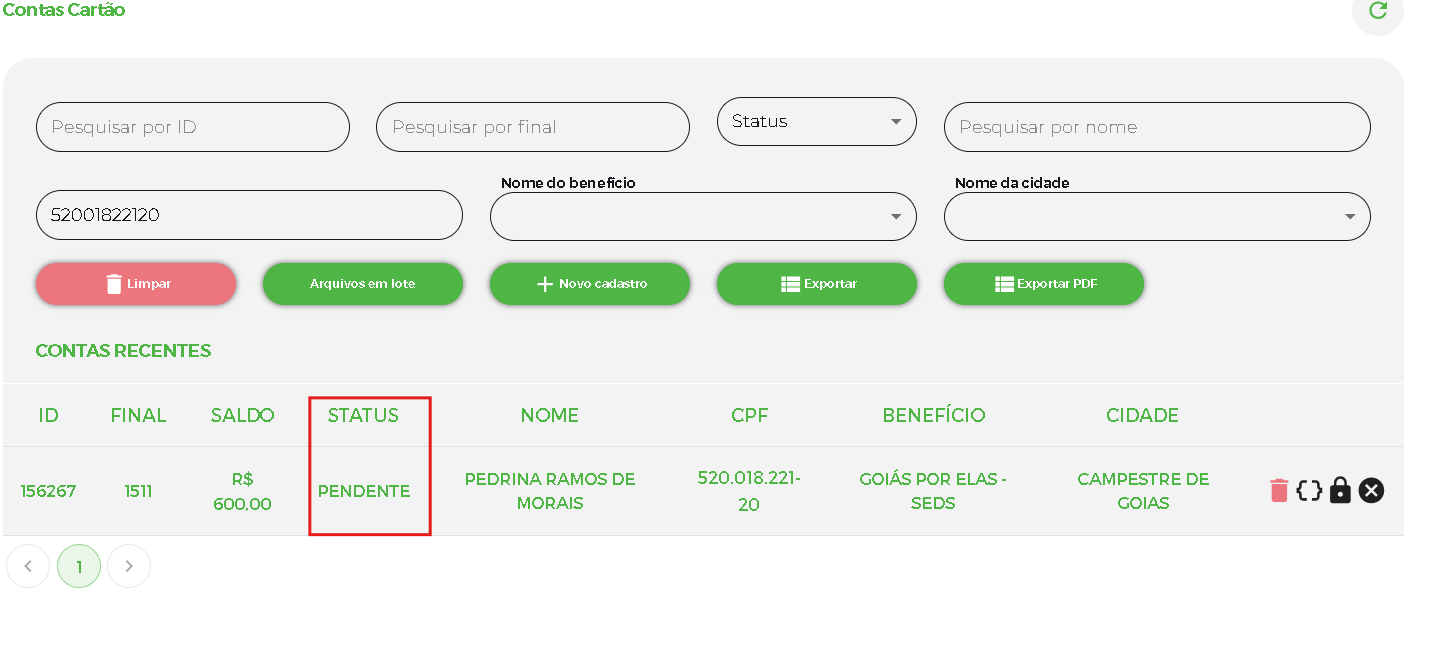Go to the previous page arrow
This screenshot has height=665, width=1439.
tap(28, 566)
